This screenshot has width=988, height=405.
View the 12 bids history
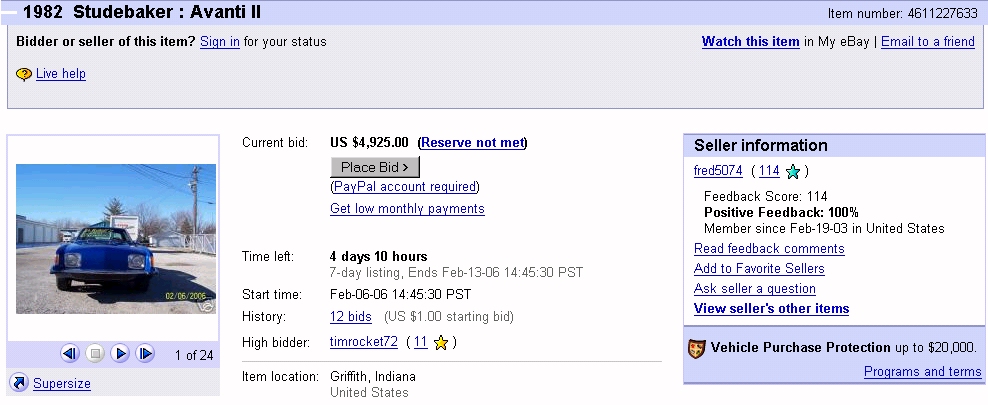pos(350,317)
